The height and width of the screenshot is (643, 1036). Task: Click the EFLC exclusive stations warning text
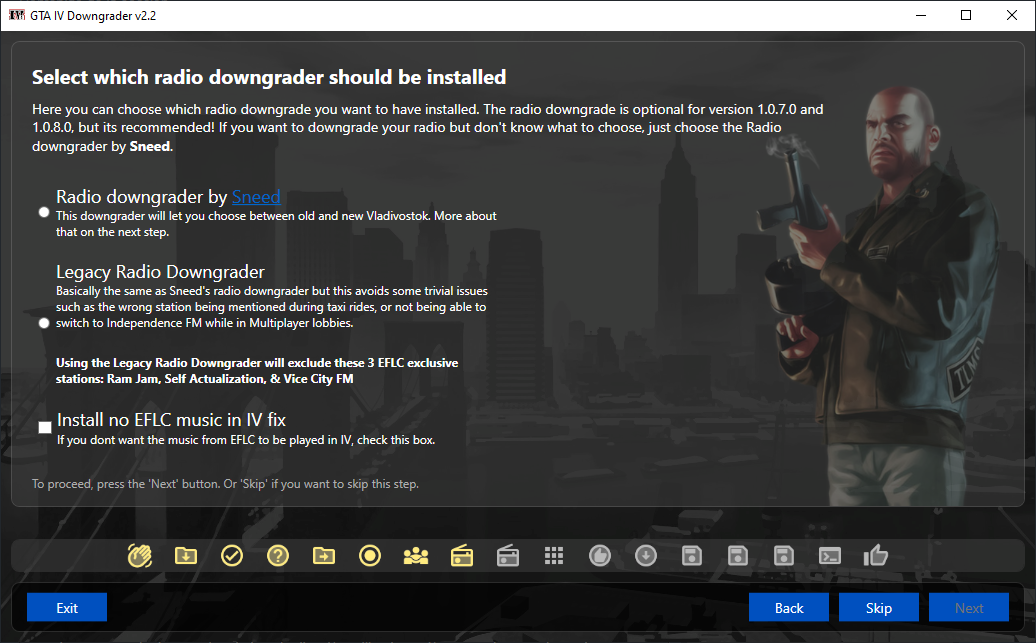pyautogui.click(x=257, y=371)
